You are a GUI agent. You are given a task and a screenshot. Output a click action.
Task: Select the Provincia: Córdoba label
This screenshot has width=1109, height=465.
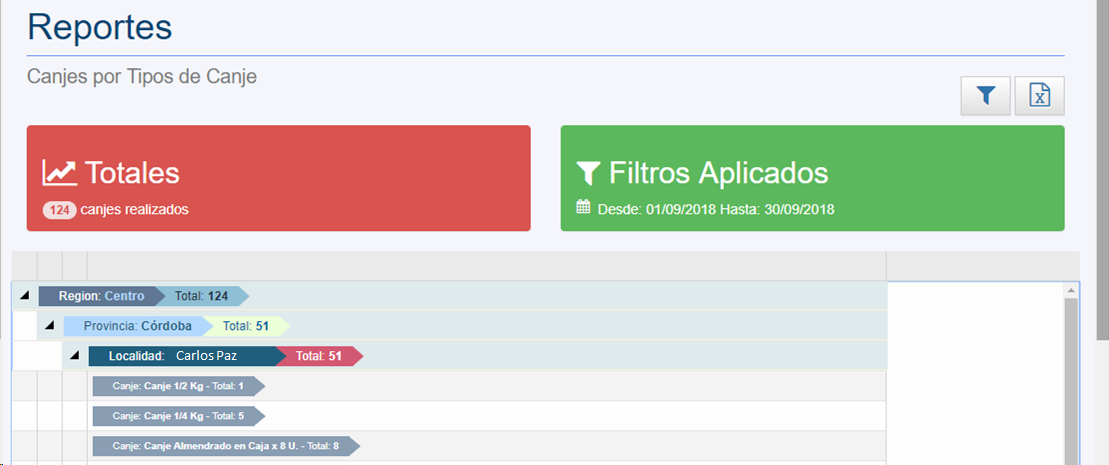[136, 326]
